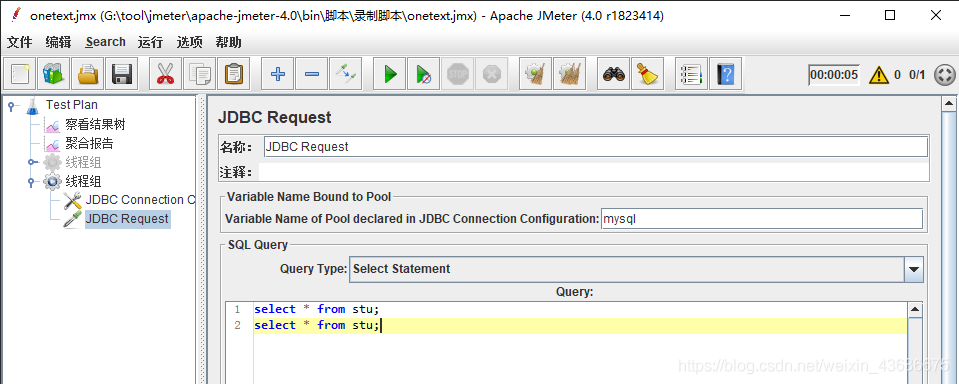Click highlighted query line 2 in editor
This screenshot has height=384, width=959.
[x=580, y=325]
